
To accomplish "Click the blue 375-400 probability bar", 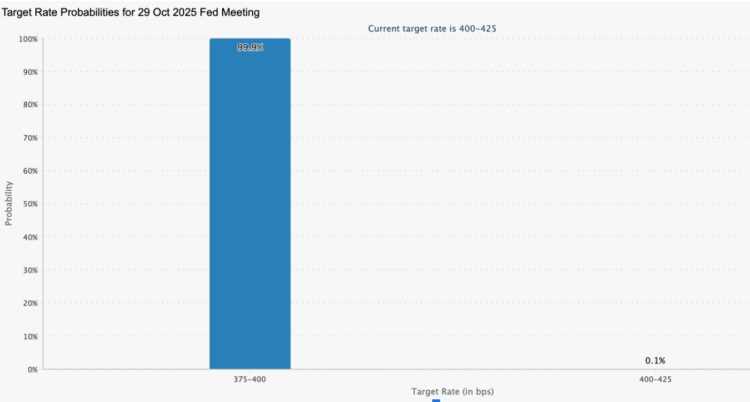I will 250,204.
